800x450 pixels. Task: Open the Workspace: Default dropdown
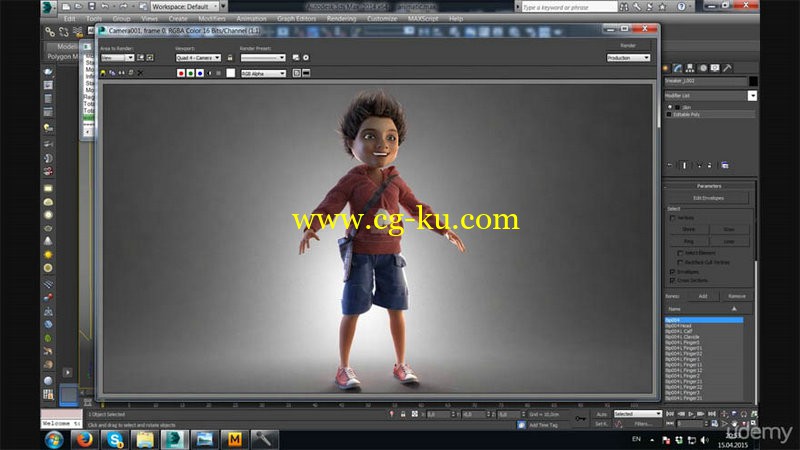click(x=184, y=7)
